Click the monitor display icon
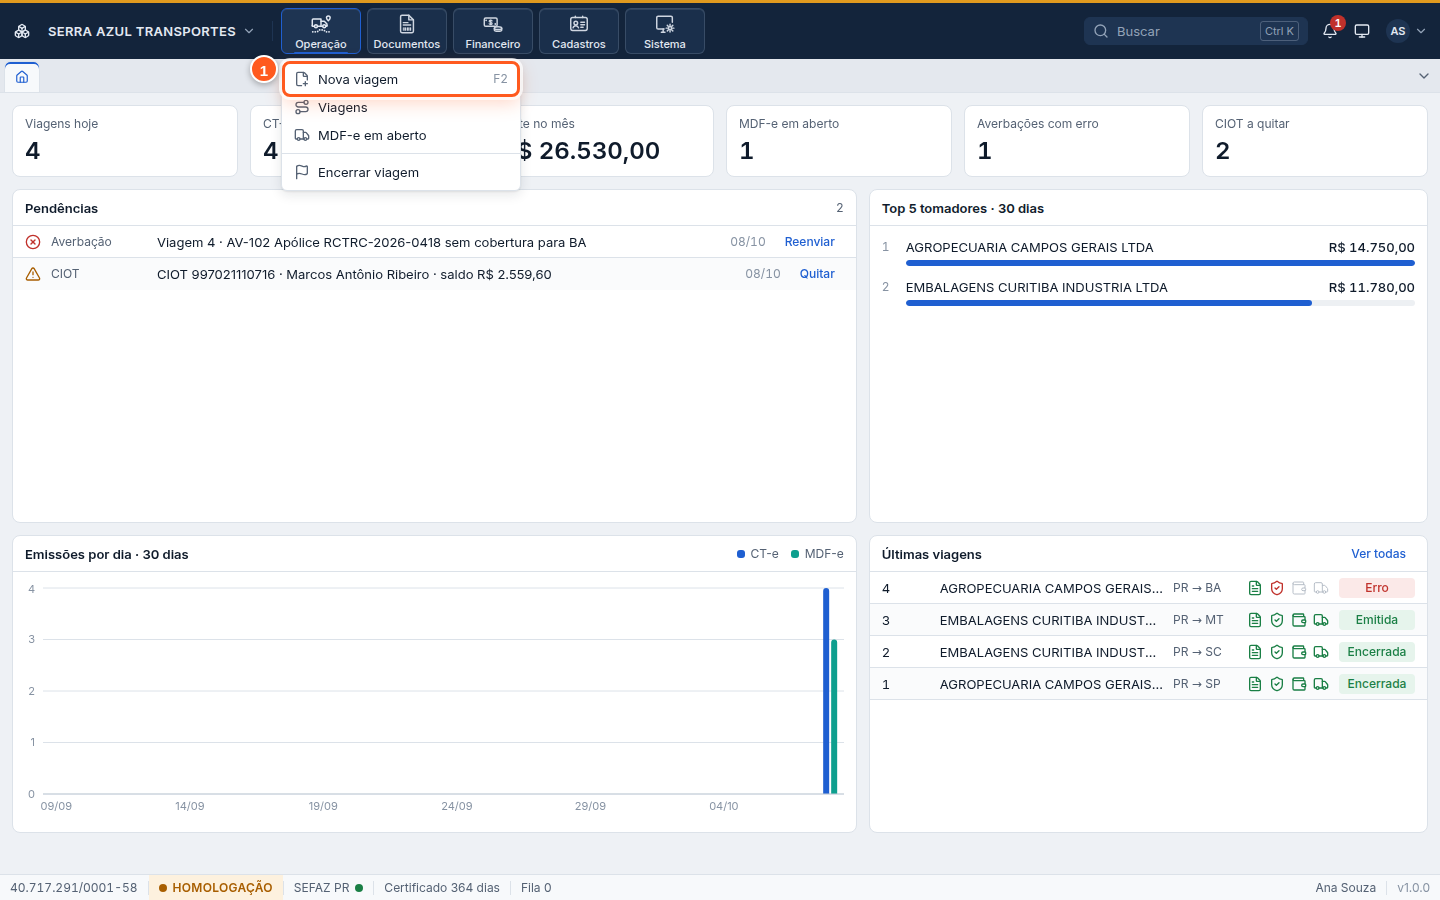This screenshot has width=1440, height=900. (x=1362, y=31)
